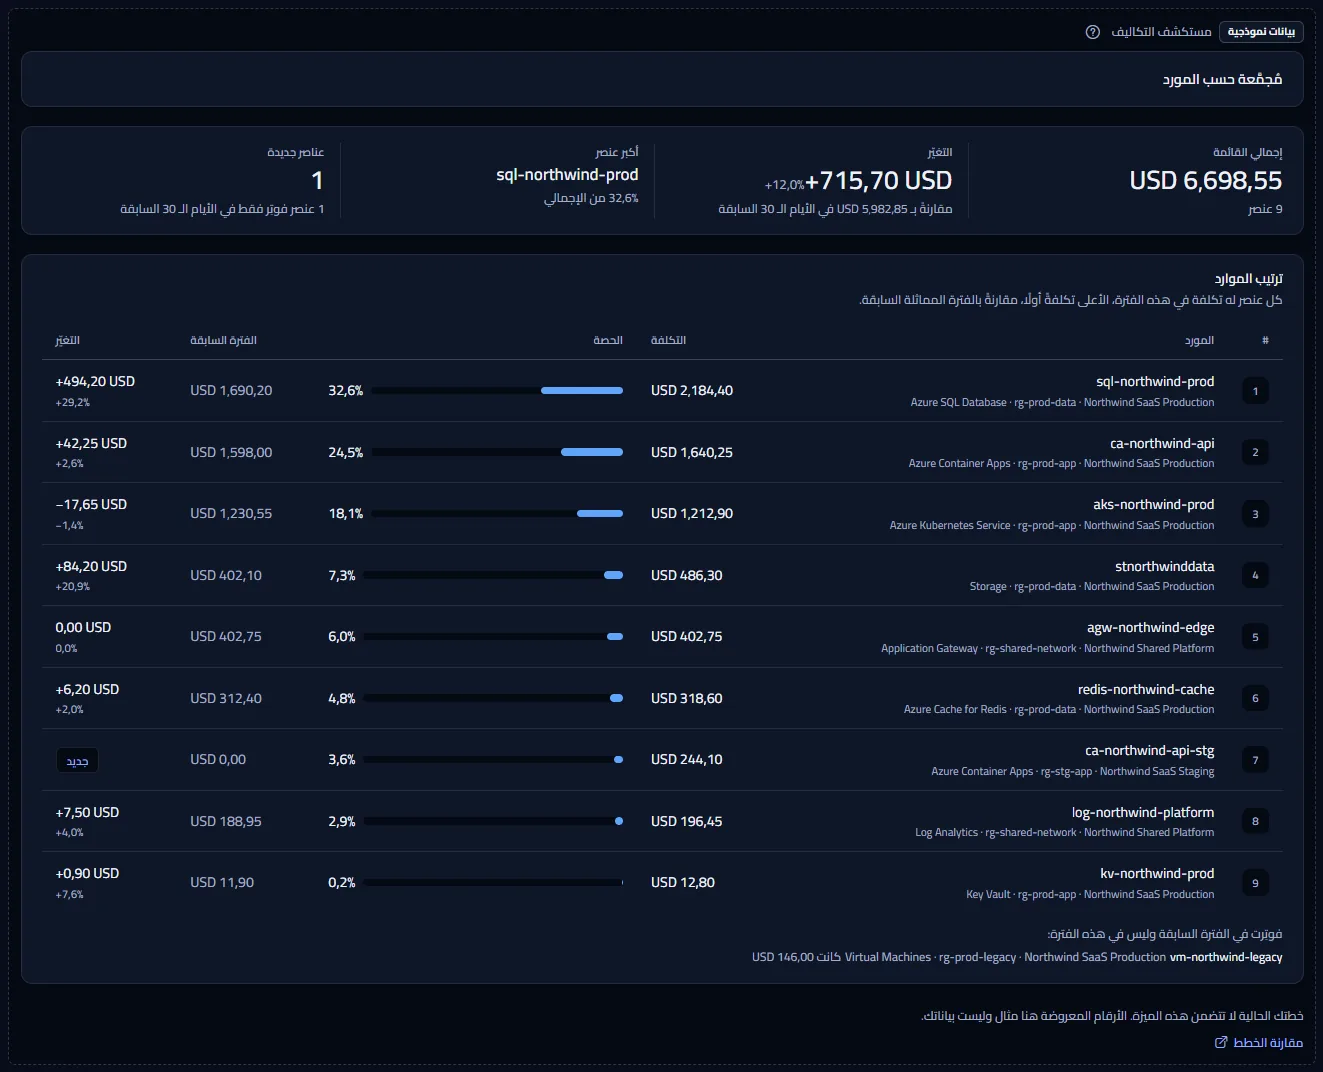This screenshot has width=1323, height=1072.
Task: Click the بيانات نموذجية badge
Action: (1261, 32)
